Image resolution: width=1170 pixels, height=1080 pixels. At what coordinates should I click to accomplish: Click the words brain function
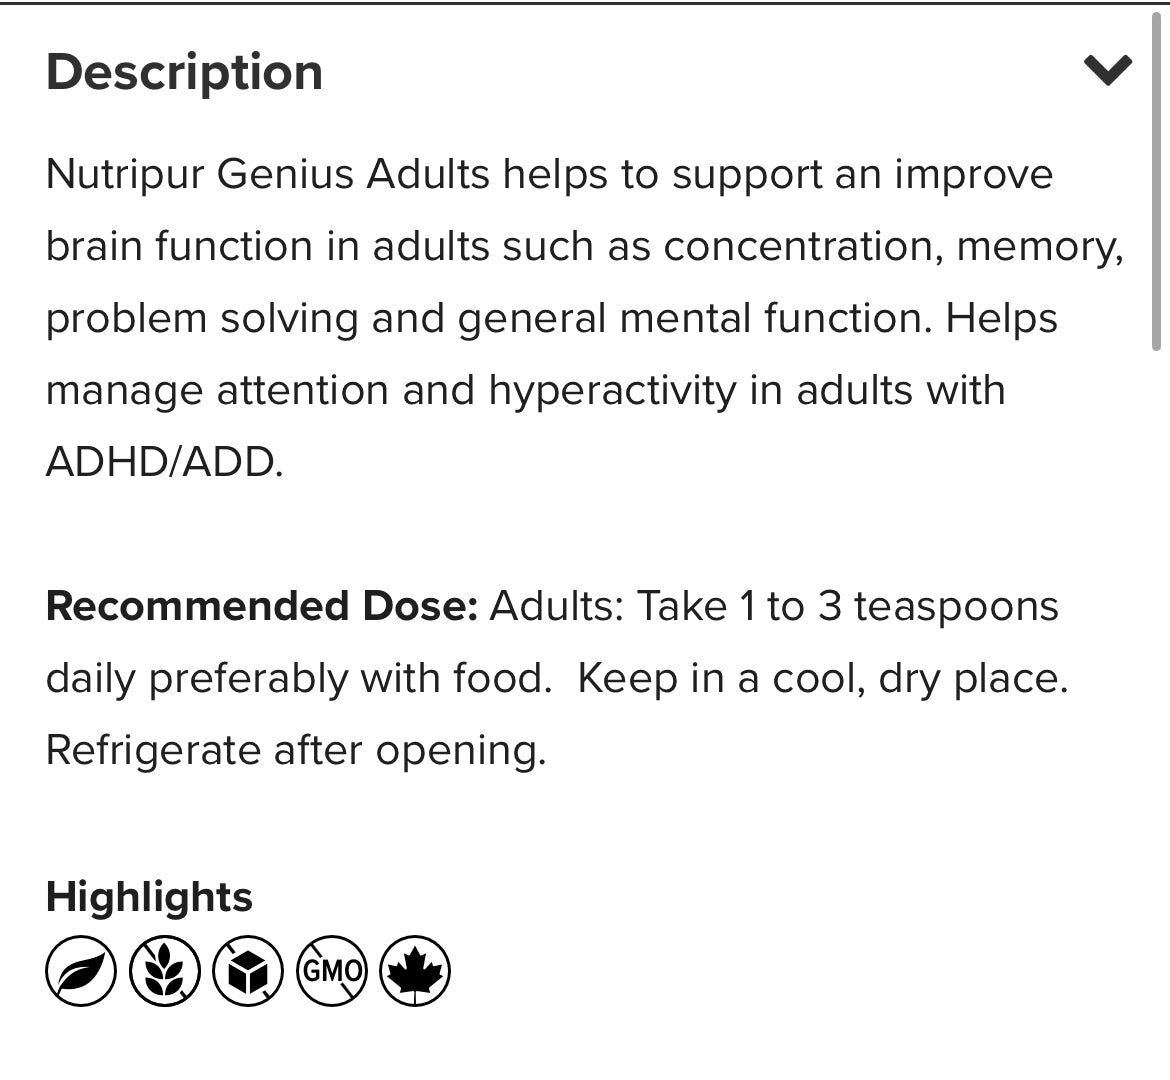(180, 246)
